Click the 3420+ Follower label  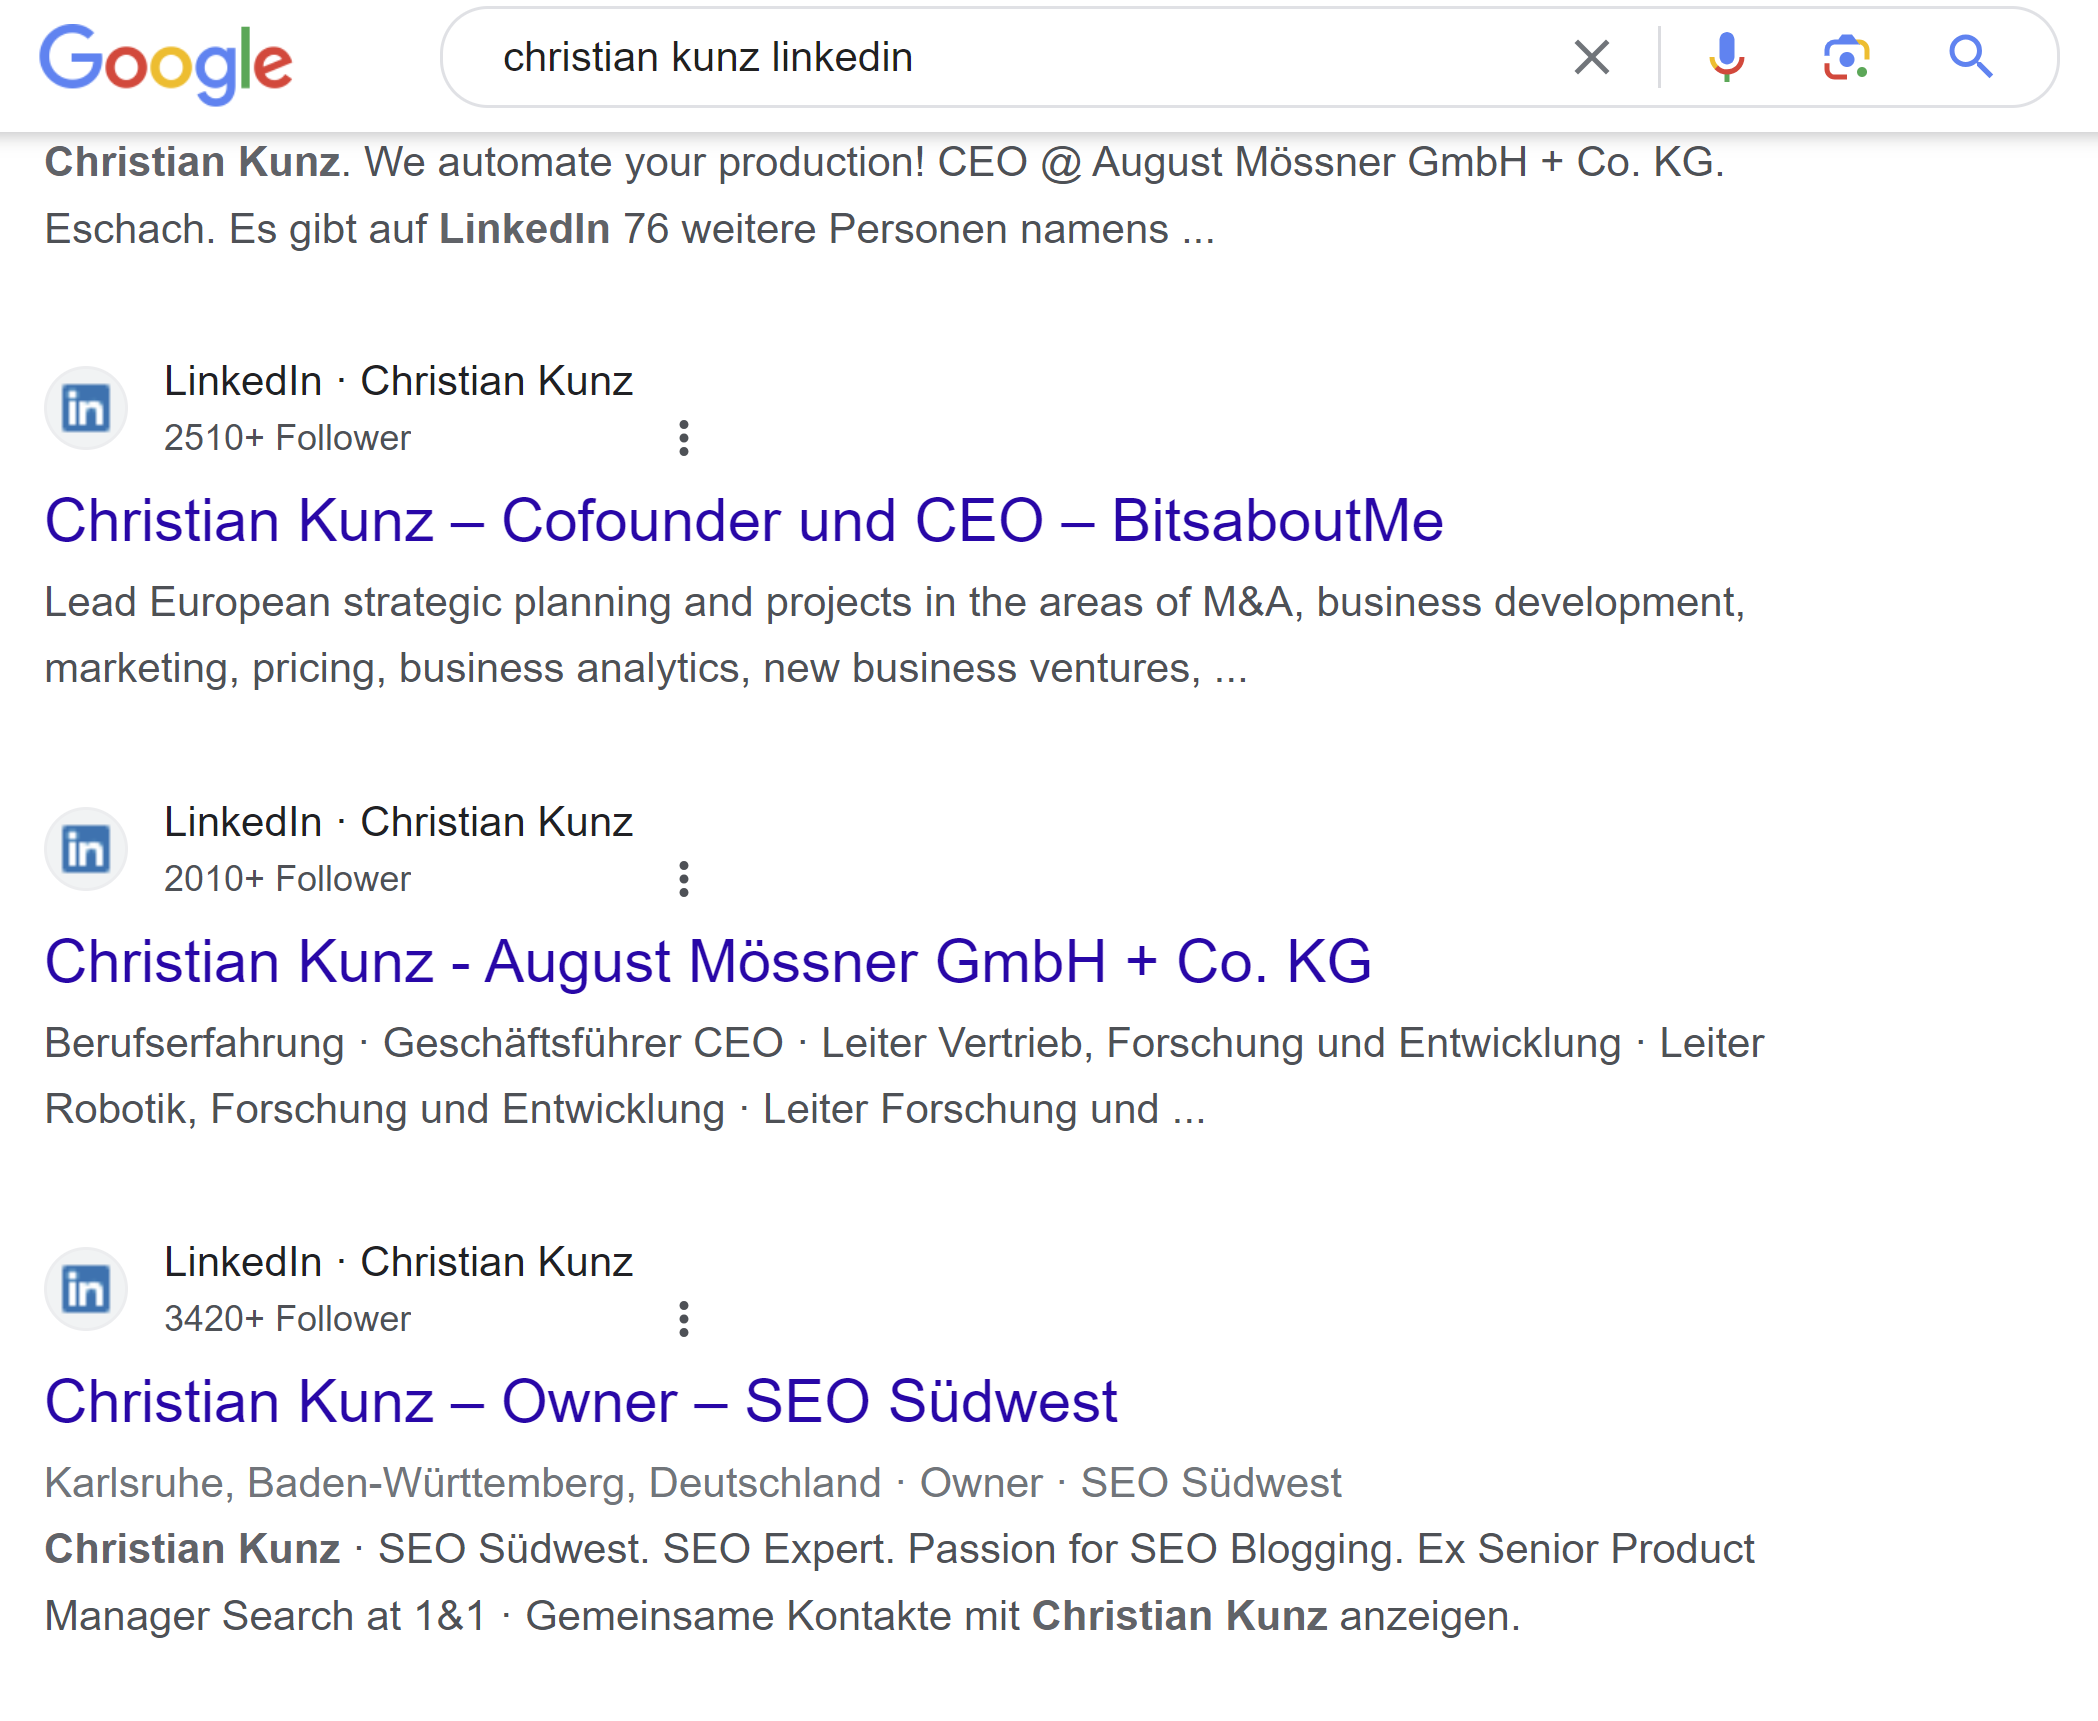(286, 1318)
